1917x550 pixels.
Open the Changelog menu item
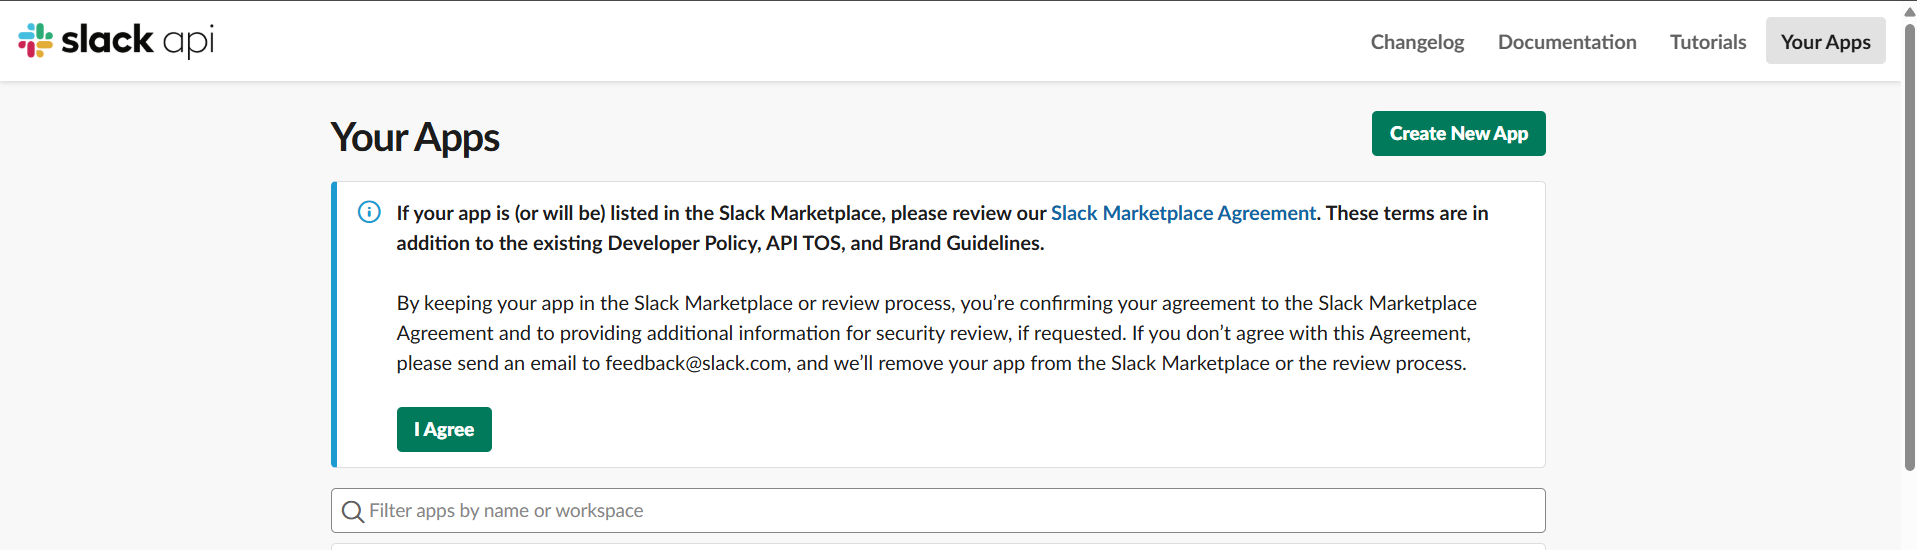tap(1417, 42)
